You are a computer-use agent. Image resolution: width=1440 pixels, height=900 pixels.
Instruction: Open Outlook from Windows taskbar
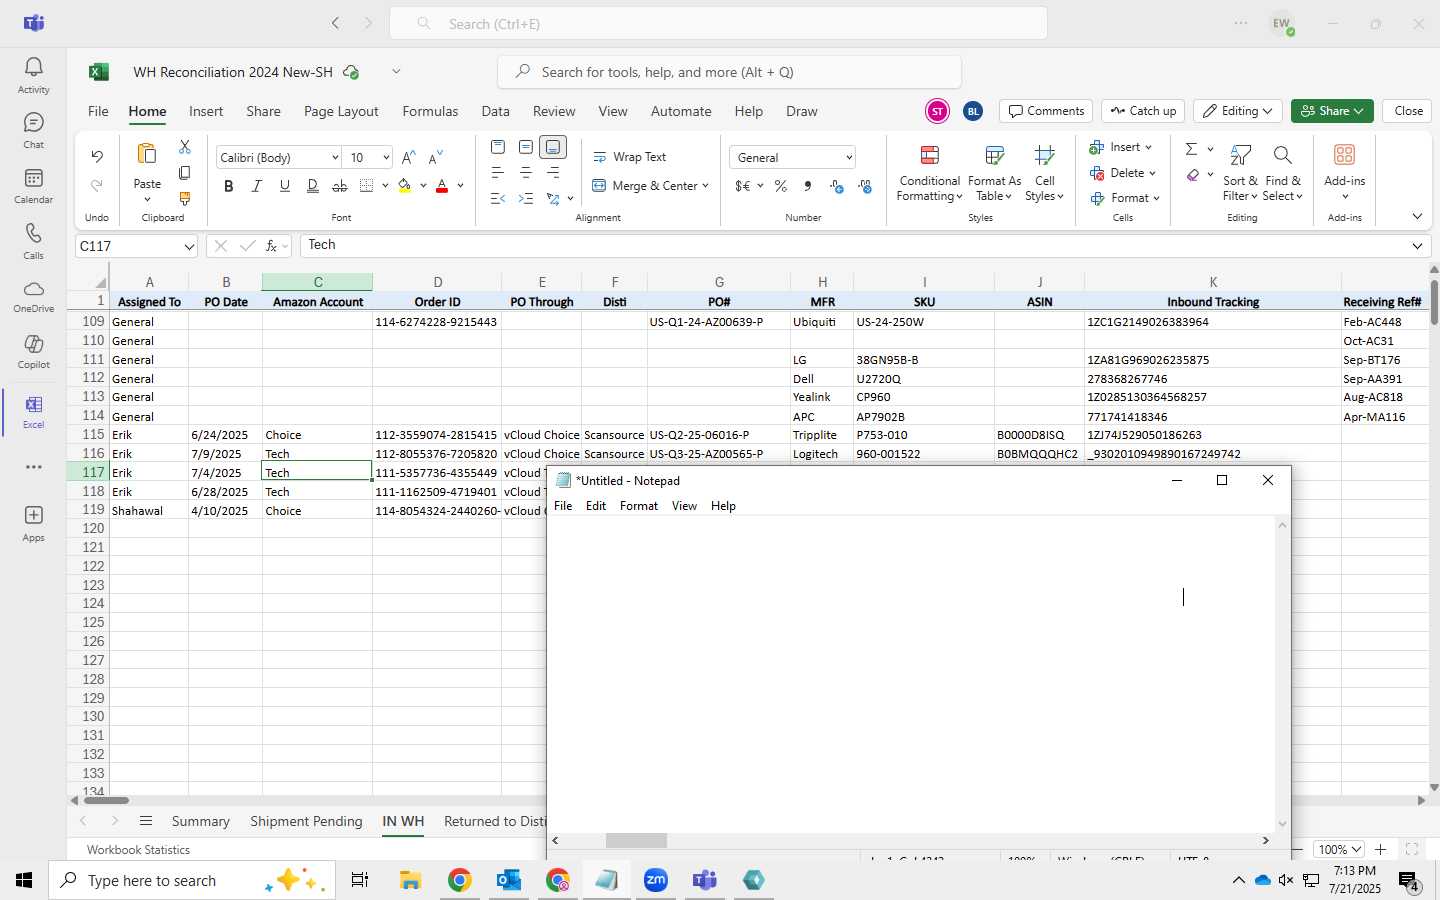(509, 880)
